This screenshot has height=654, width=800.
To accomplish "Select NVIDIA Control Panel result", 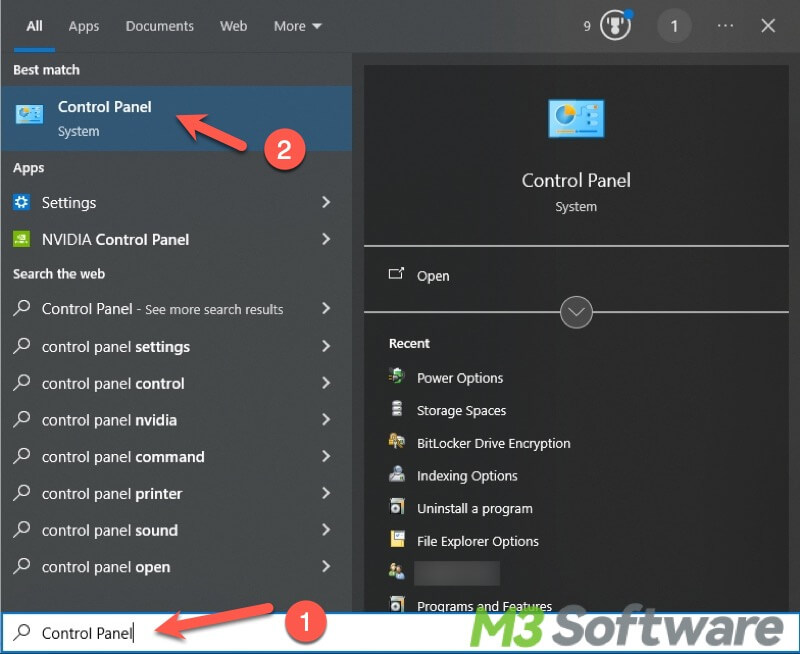I will coord(176,239).
